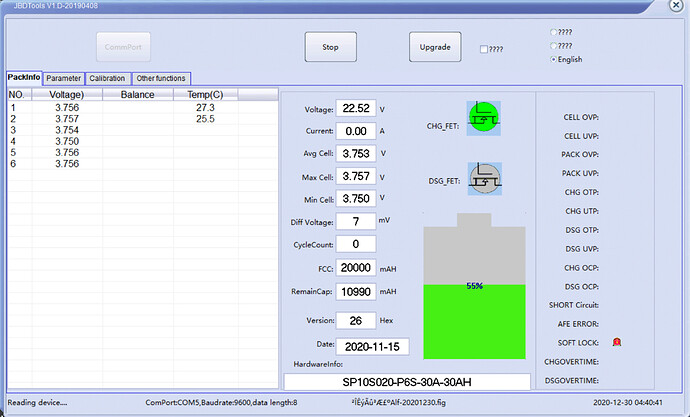Click the HardwareInfo field SP10S020-P6S-30A-30AH

pyautogui.click(x=407, y=382)
